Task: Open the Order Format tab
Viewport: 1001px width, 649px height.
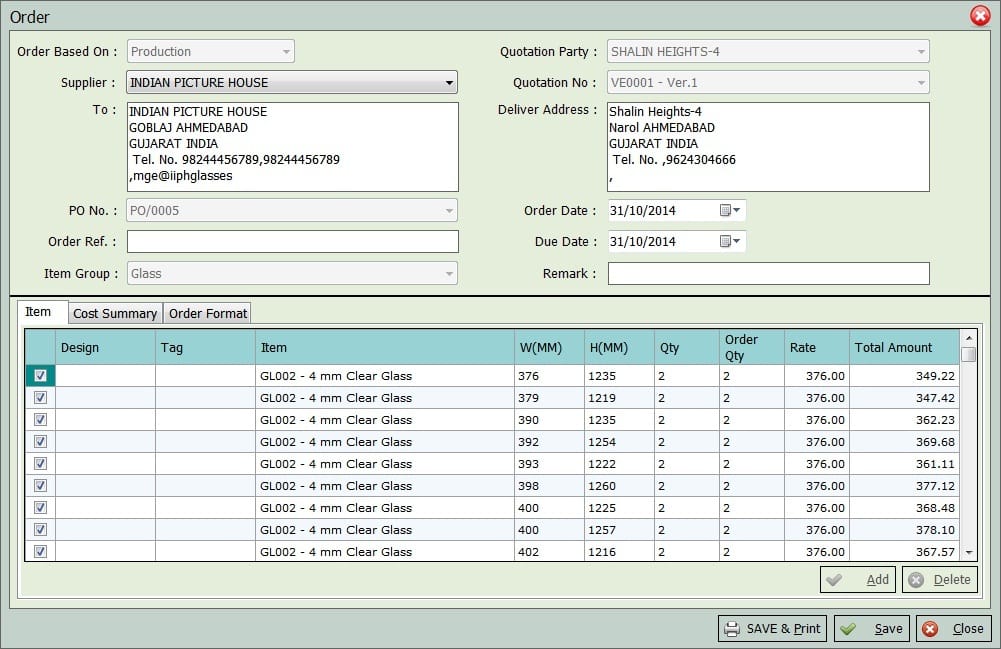Action: (207, 313)
